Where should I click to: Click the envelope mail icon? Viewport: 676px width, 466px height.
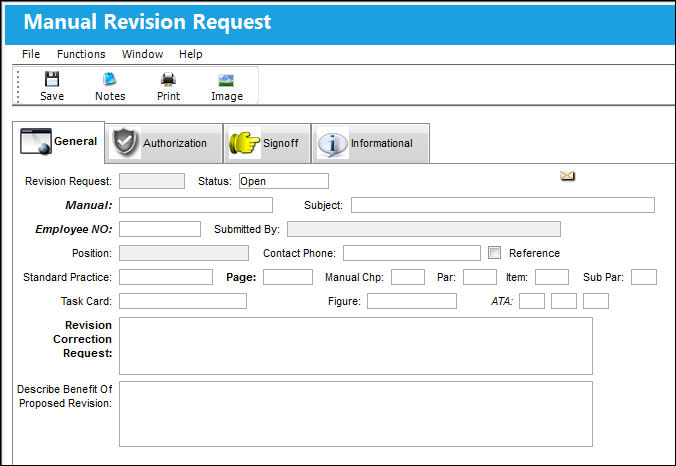[567, 176]
